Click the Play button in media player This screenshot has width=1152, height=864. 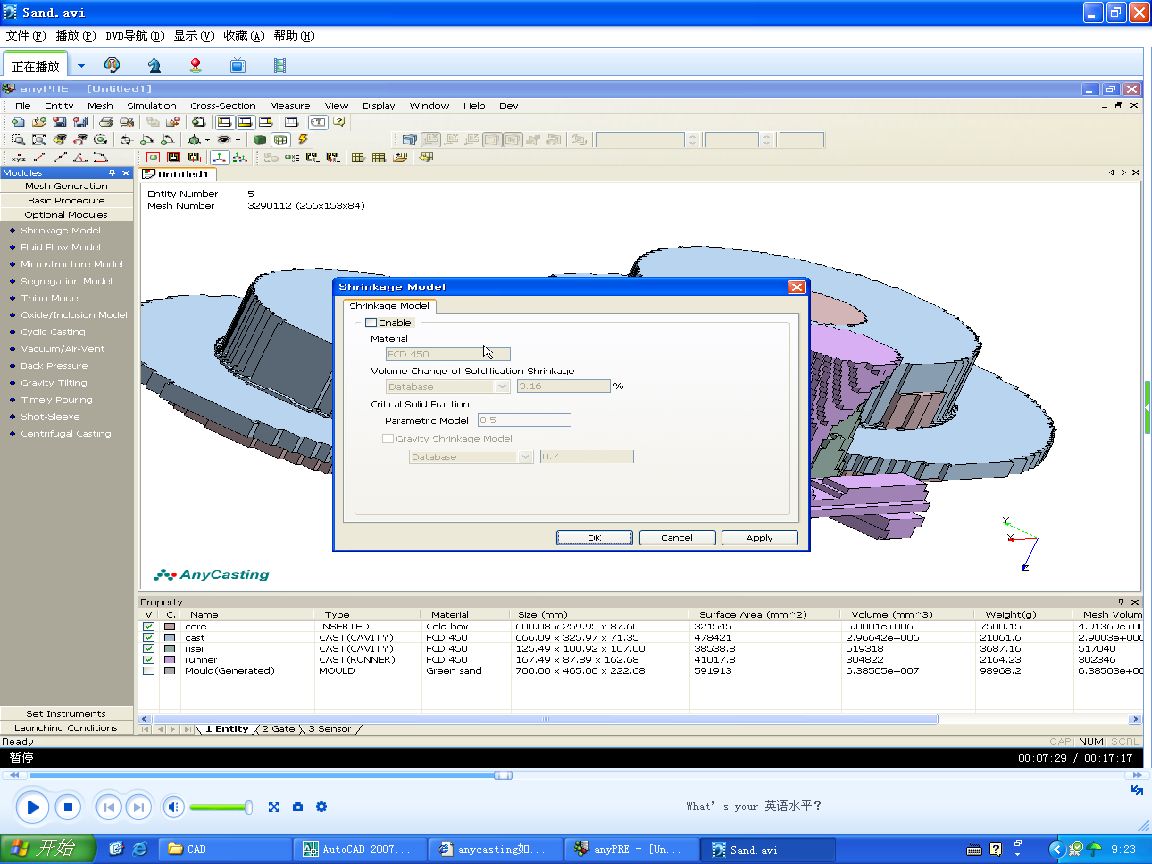[x=32, y=807]
